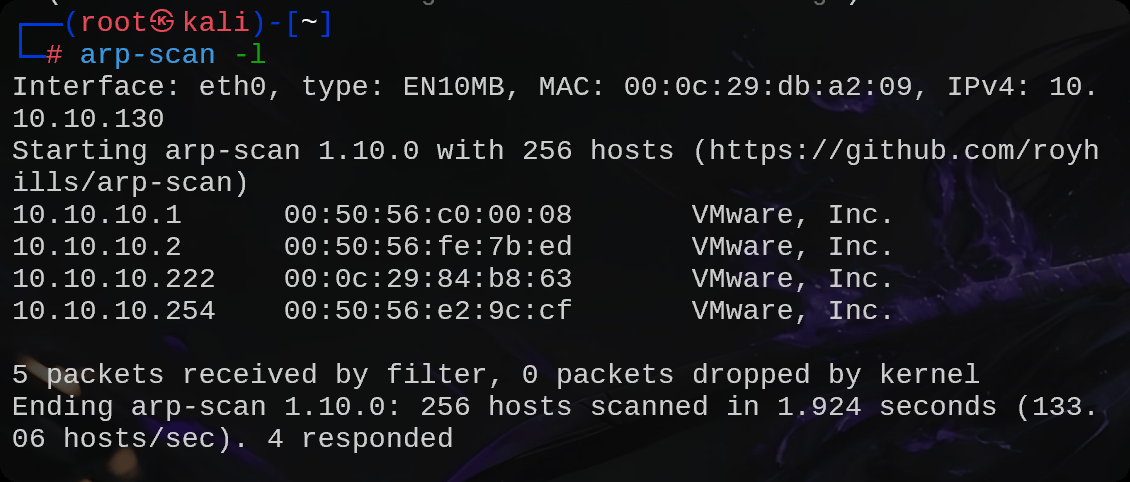Viewport: 1130px width, 482px height.
Task: Click the "root" username in the prompt
Action: (x=115, y=24)
